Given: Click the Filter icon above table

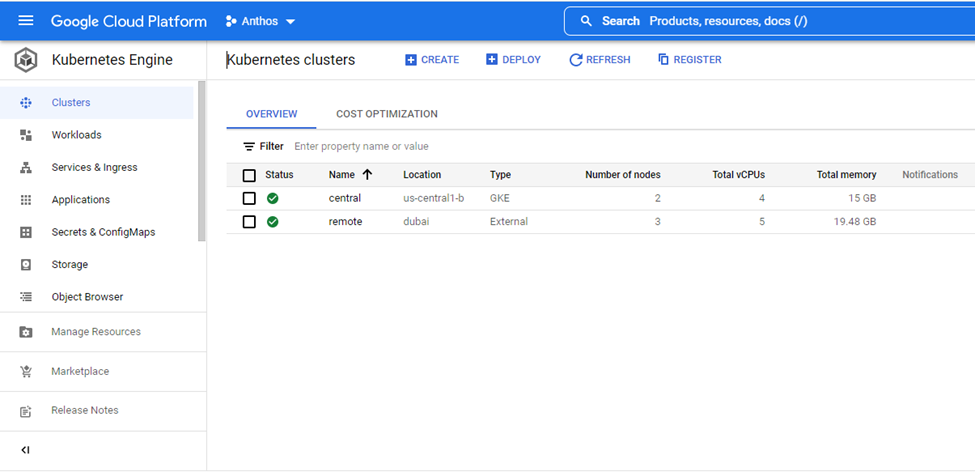Looking at the screenshot, I should coord(249,147).
